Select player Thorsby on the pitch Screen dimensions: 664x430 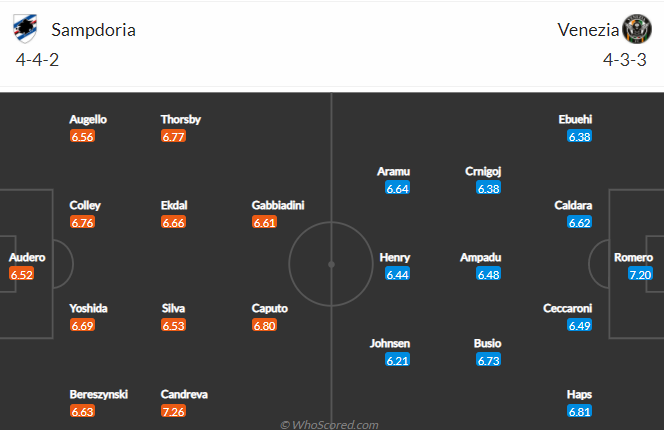coord(181,119)
